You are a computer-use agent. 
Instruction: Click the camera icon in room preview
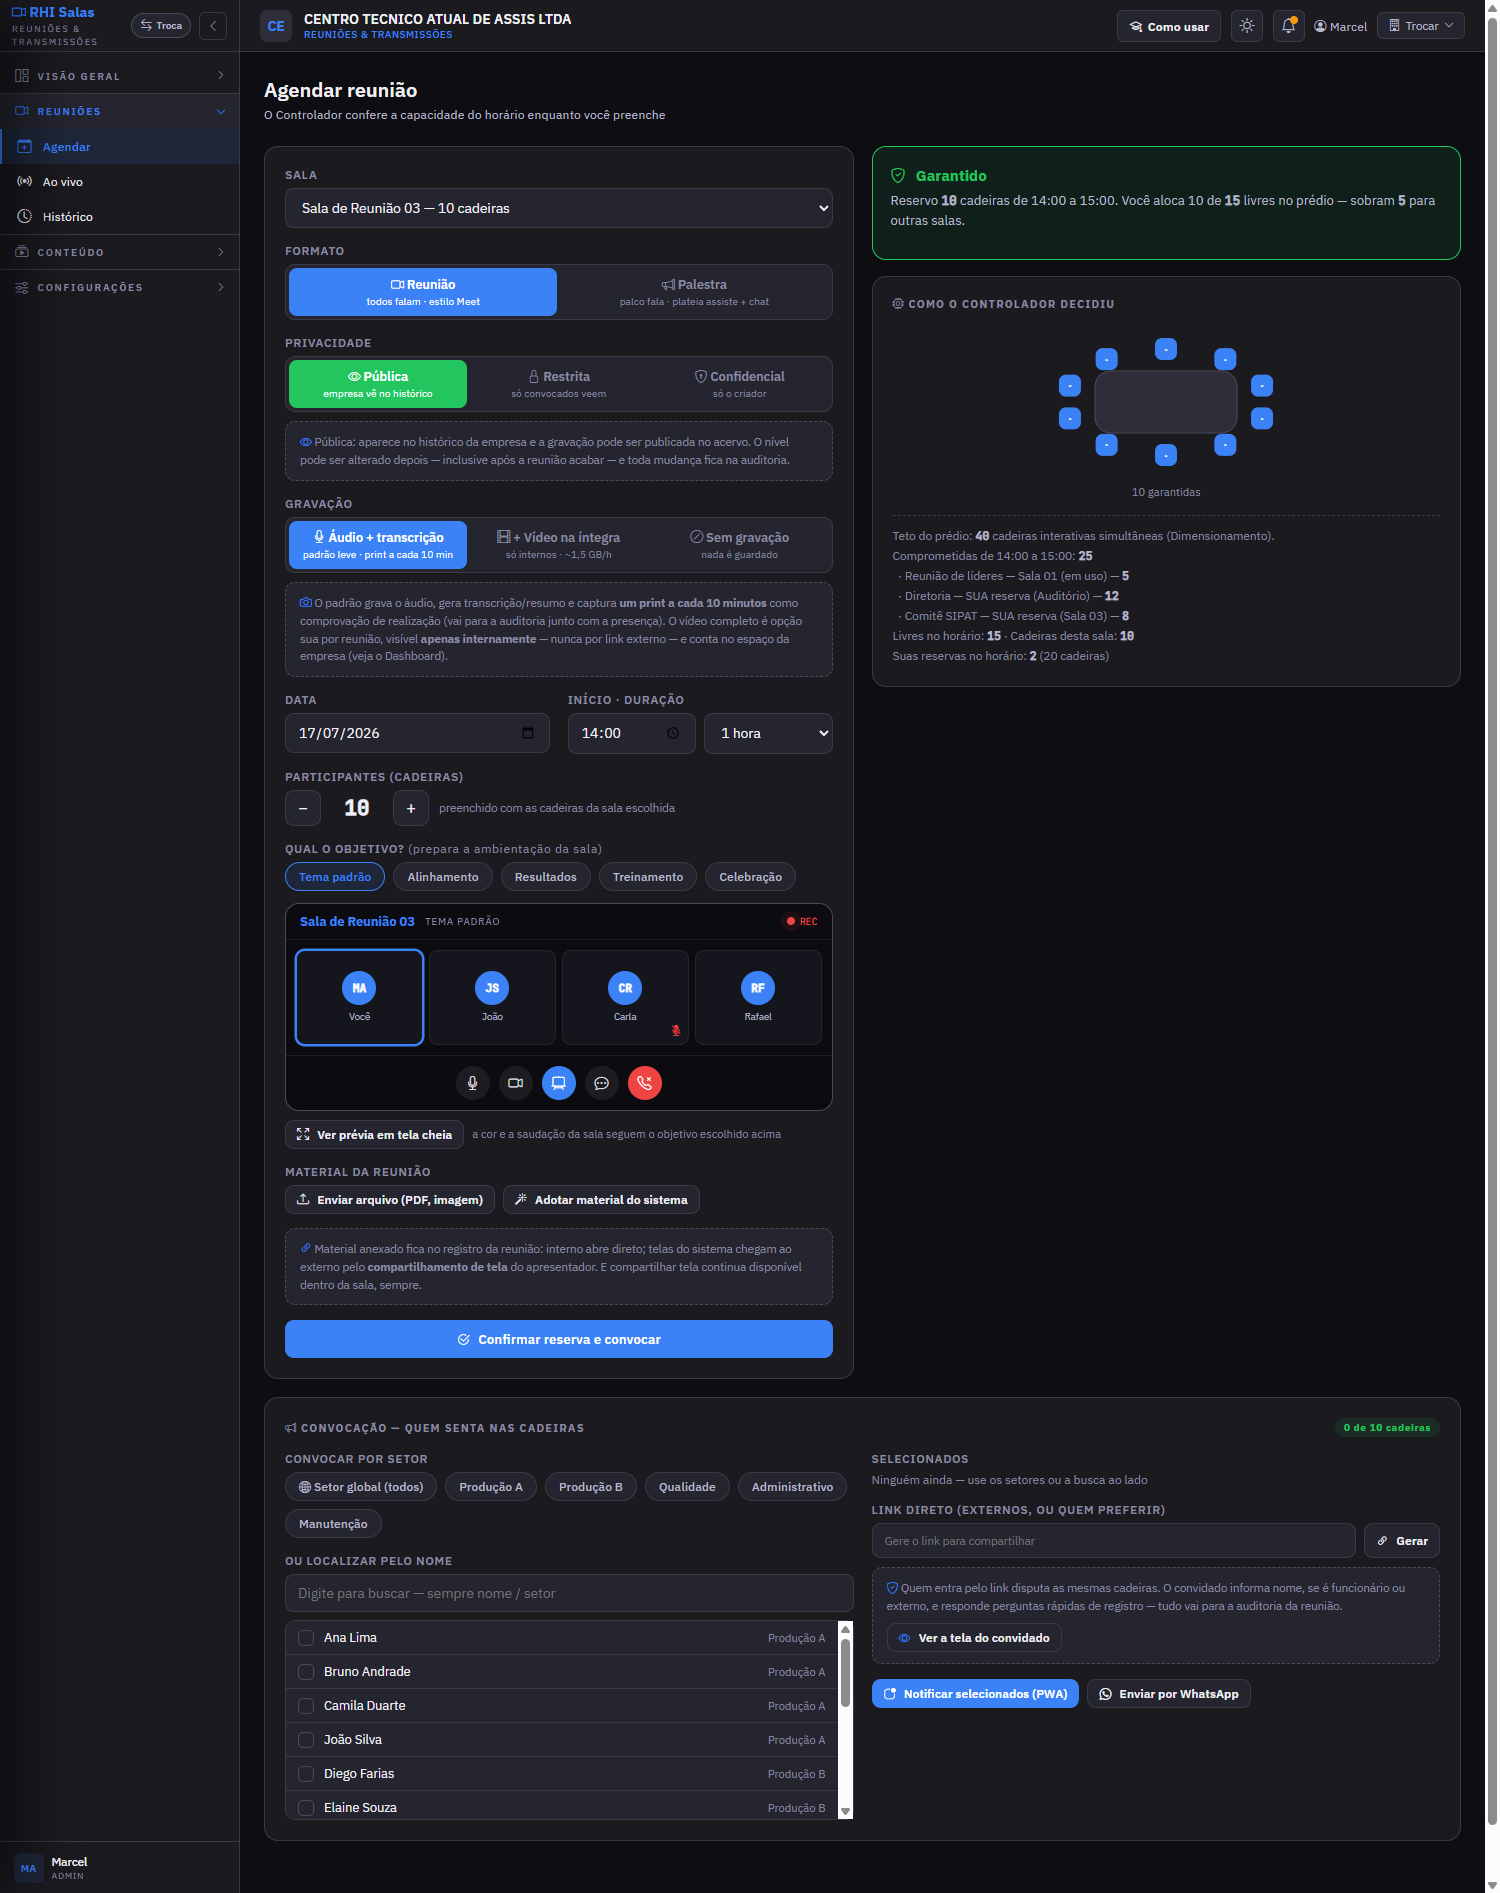click(x=516, y=1083)
